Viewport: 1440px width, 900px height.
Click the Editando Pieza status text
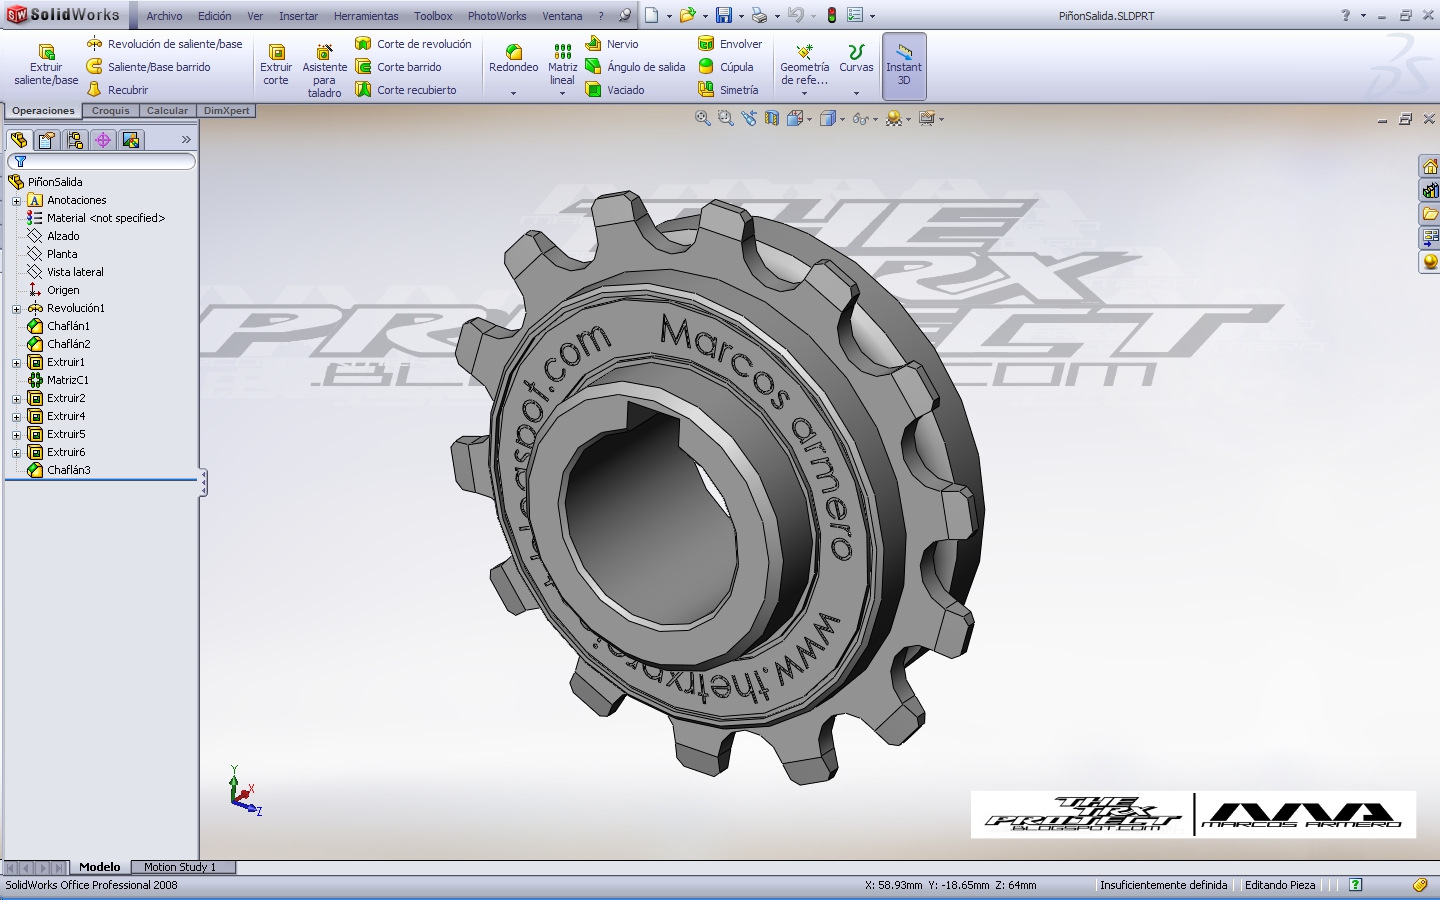(x=1280, y=885)
